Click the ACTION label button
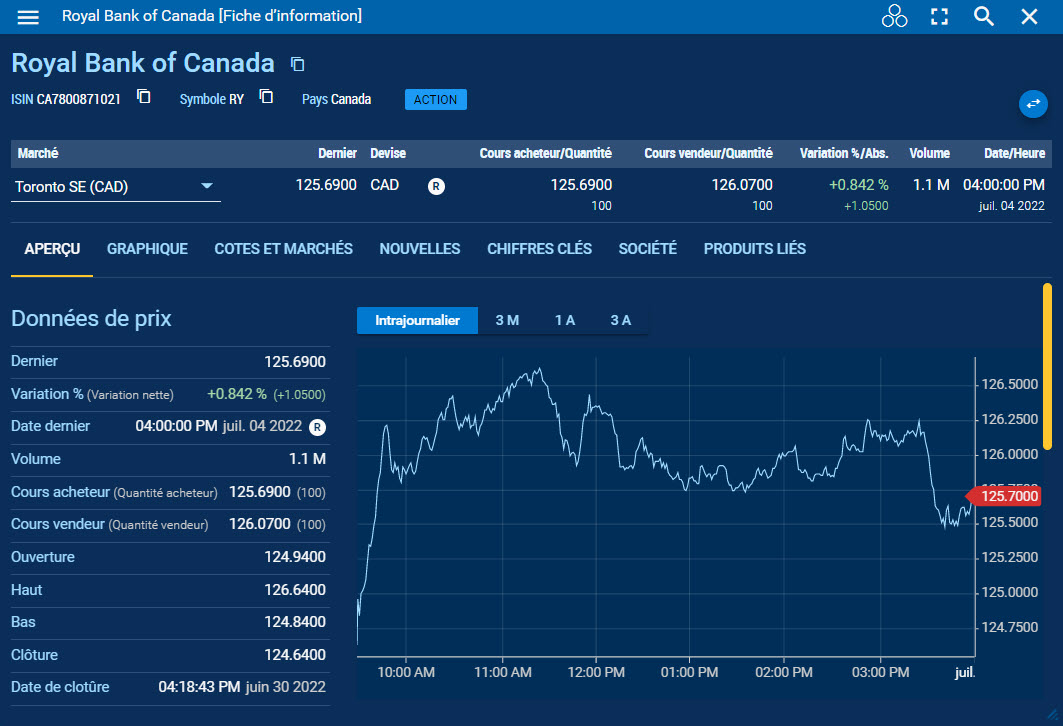 click(x=435, y=100)
